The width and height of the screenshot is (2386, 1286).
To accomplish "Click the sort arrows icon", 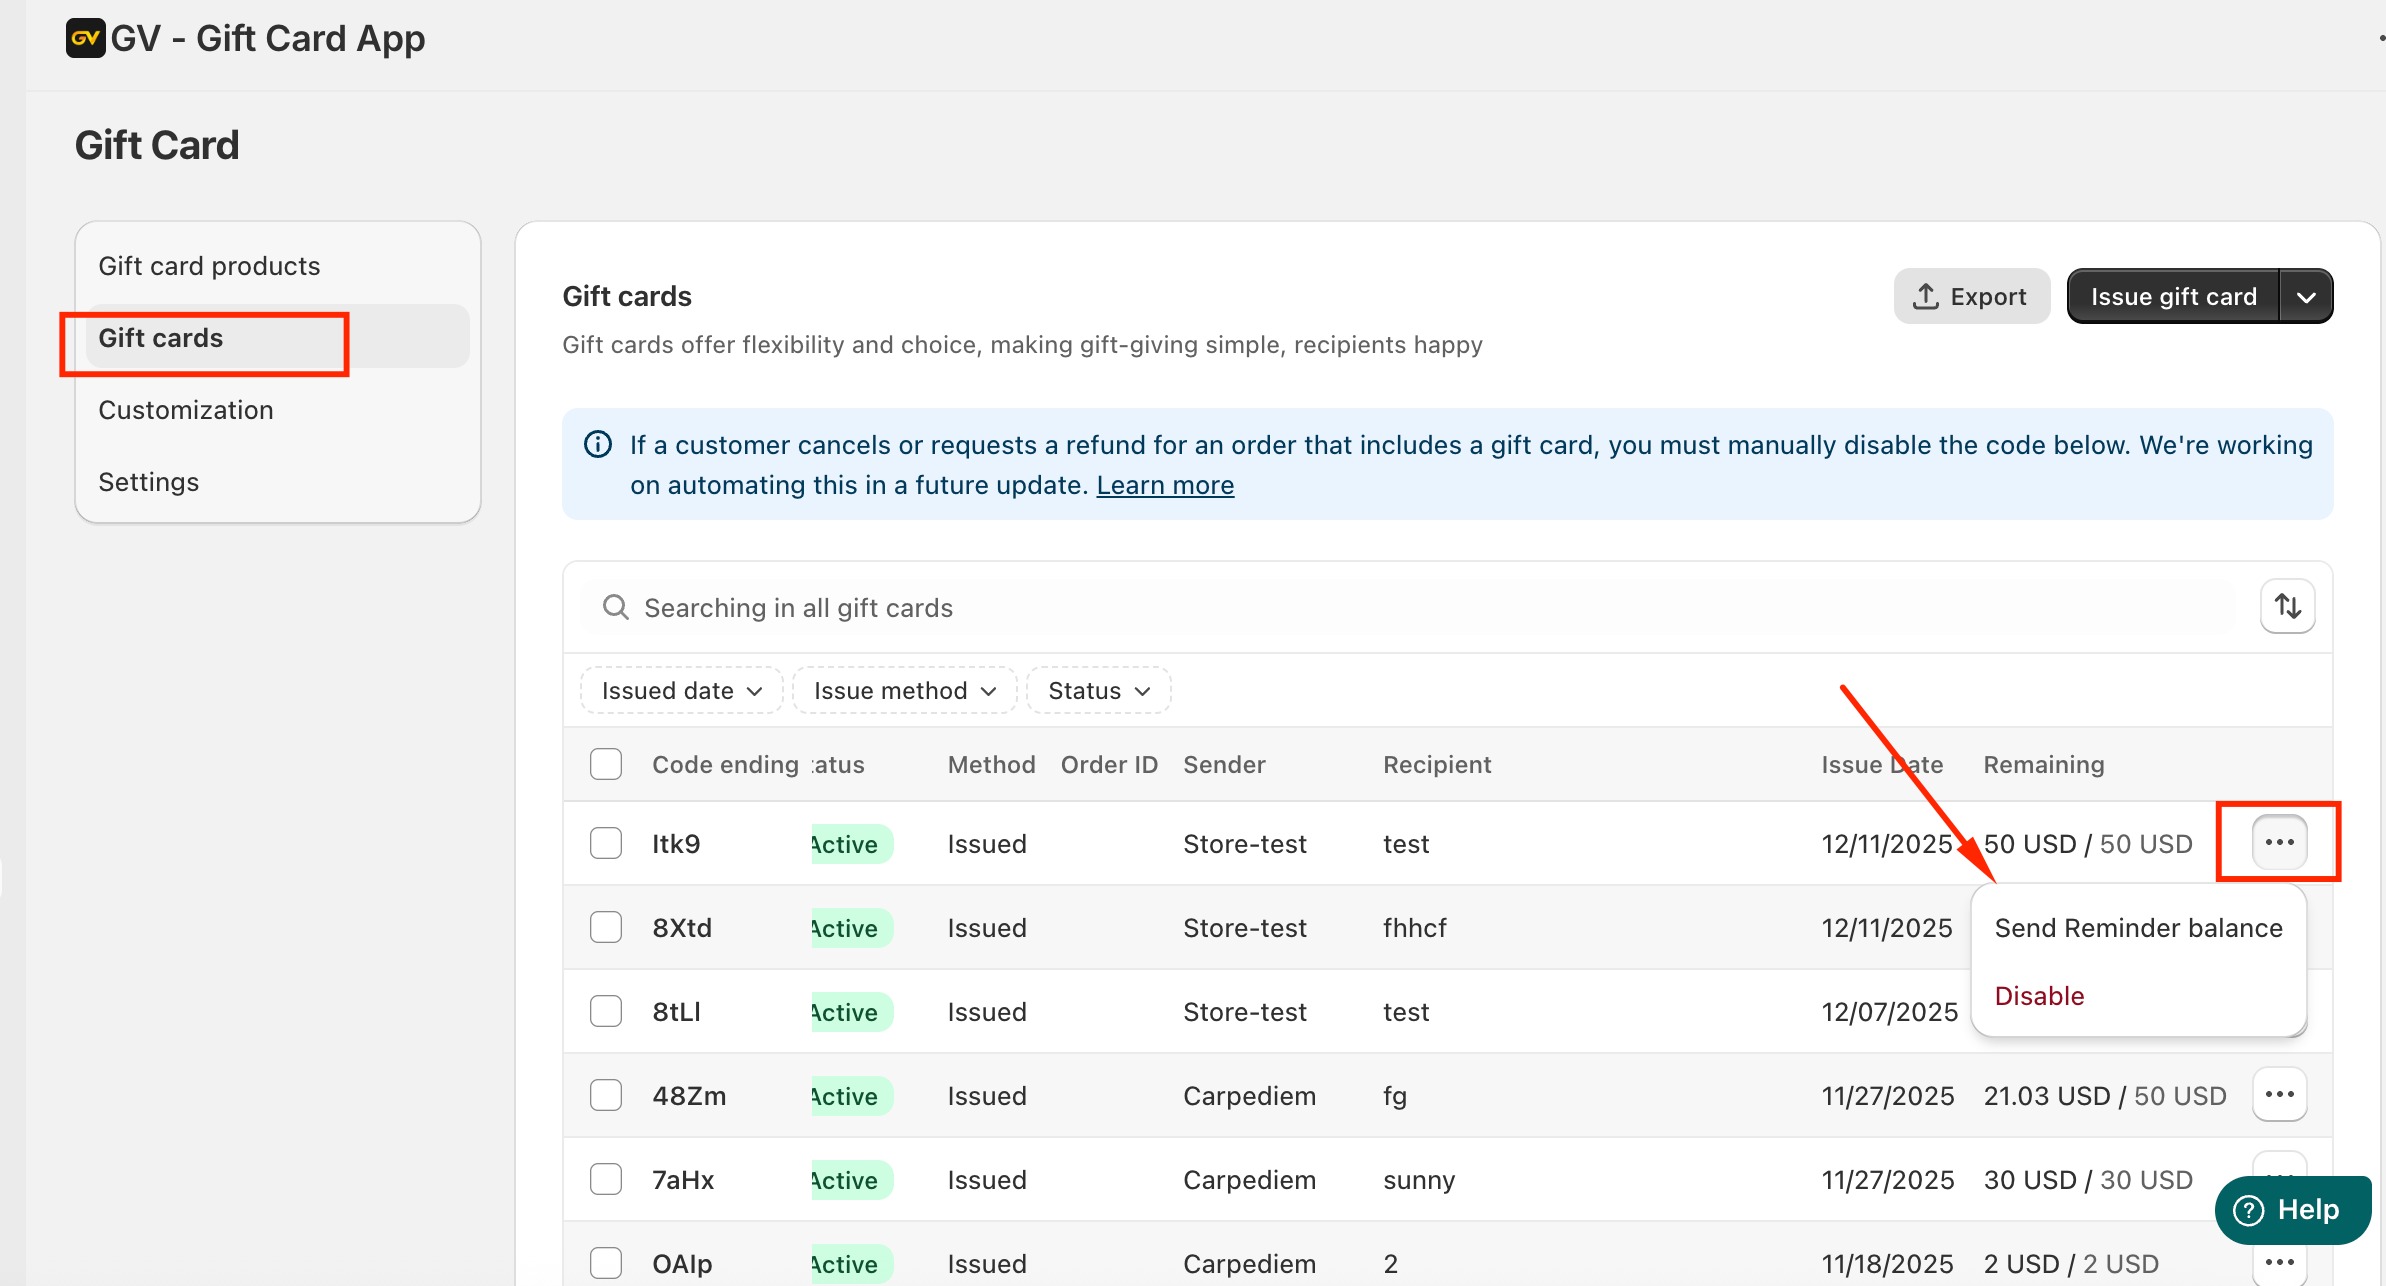I will [2287, 606].
